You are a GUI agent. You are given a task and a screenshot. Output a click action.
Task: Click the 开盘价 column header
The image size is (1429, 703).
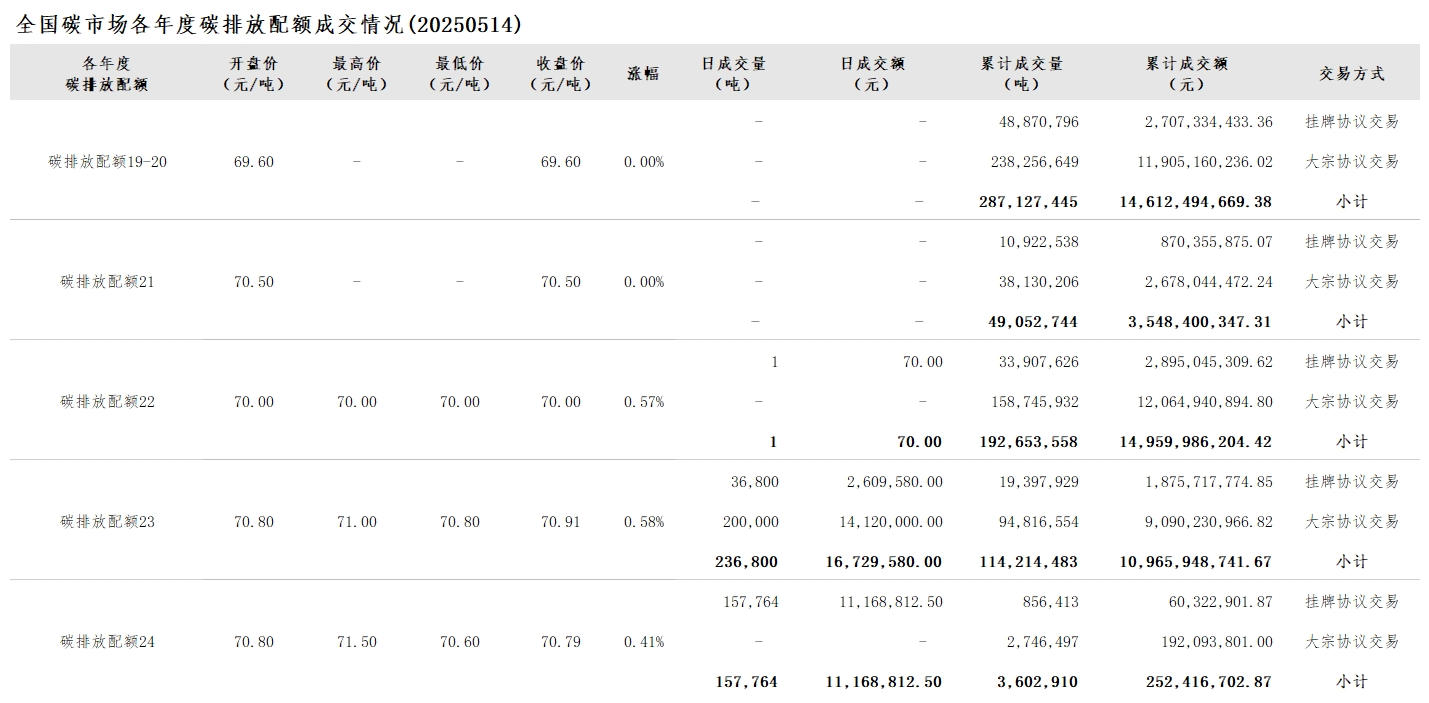click(254, 73)
